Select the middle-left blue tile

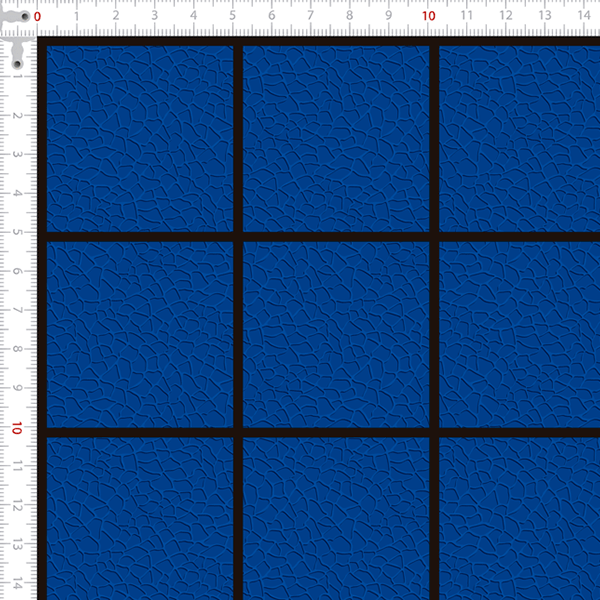point(140,335)
